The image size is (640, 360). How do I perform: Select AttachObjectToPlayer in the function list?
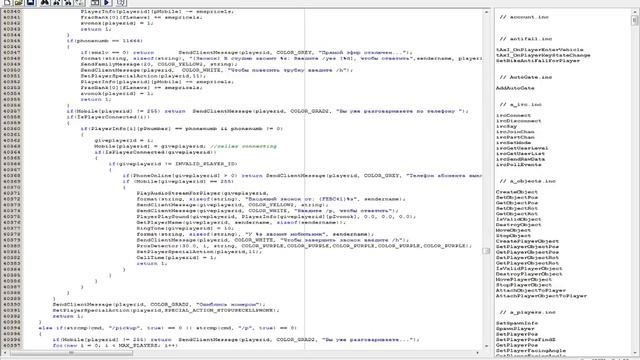[531, 290]
